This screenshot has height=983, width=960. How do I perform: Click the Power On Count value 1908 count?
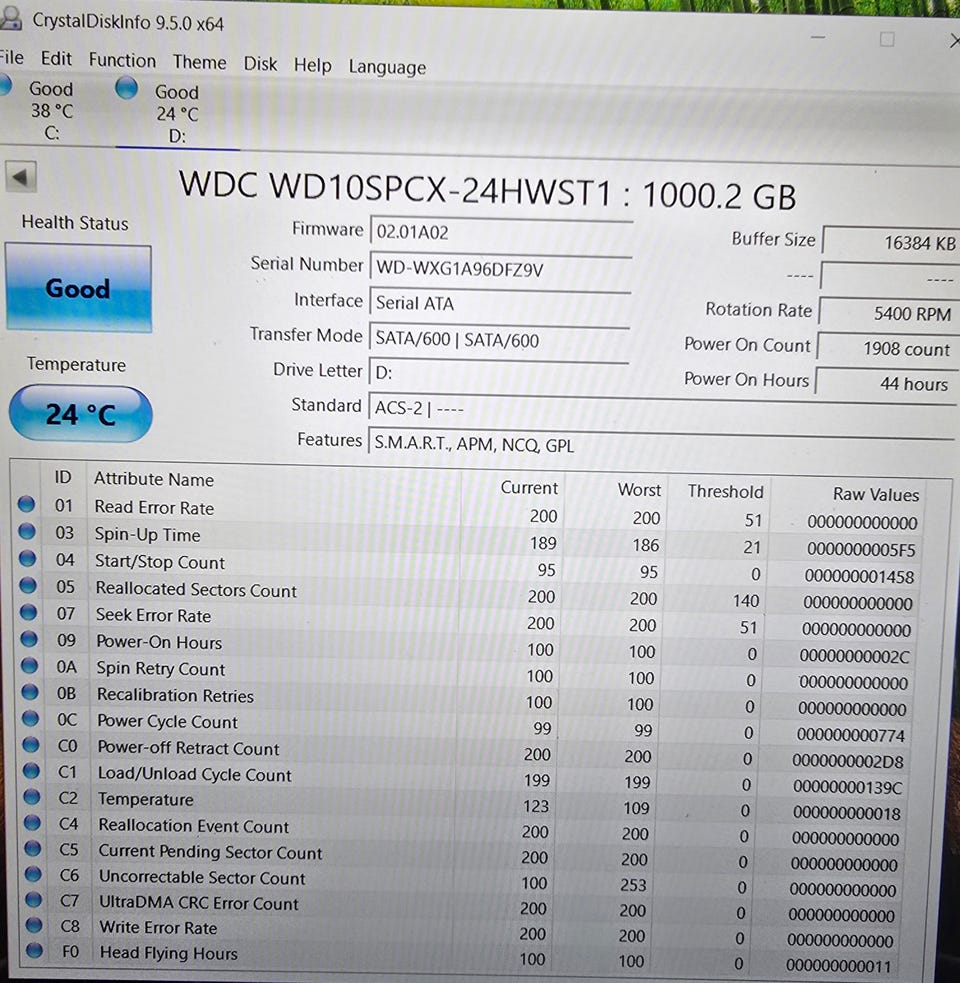(889, 348)
